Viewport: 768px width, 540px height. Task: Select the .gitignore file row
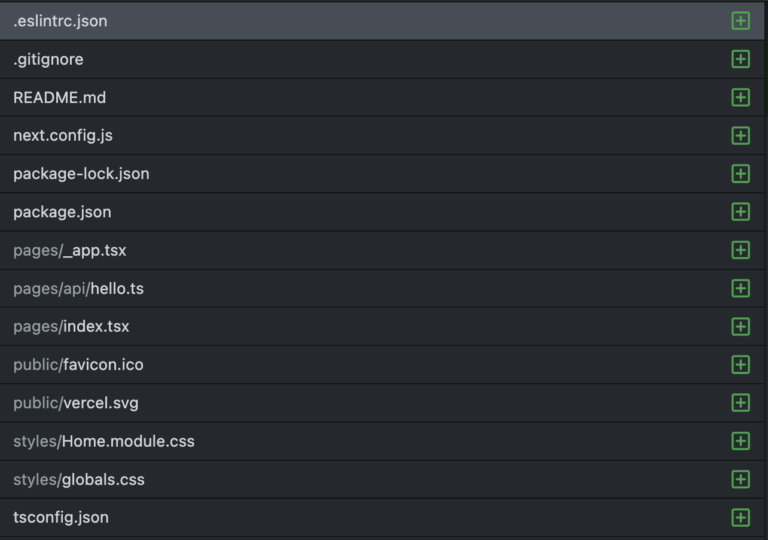point(48,59)
